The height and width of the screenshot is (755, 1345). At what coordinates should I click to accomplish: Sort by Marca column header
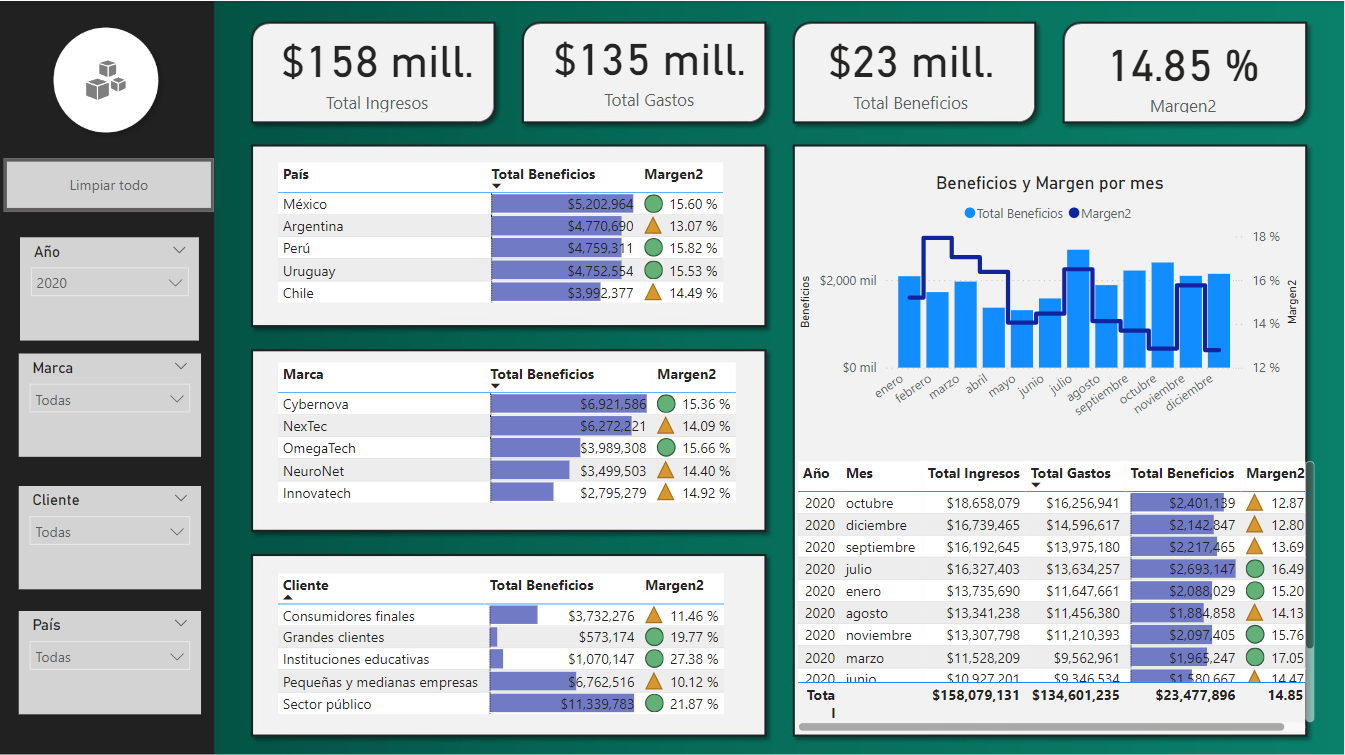click(303, 374)
